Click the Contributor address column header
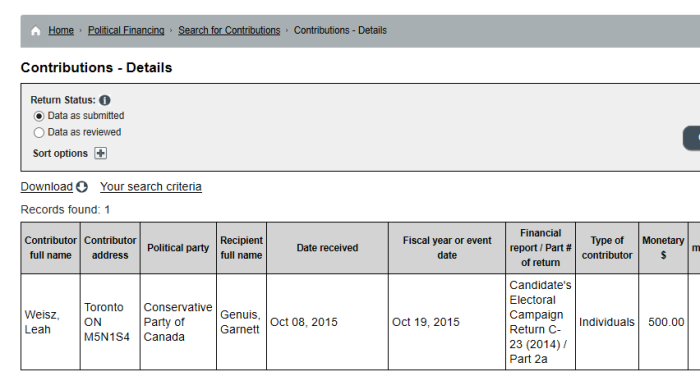 (x=110, y=248)
